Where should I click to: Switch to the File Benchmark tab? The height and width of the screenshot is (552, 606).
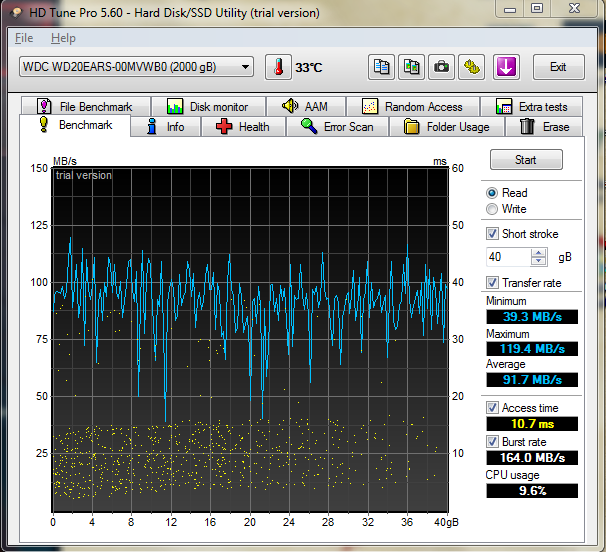tap(86, 106)
